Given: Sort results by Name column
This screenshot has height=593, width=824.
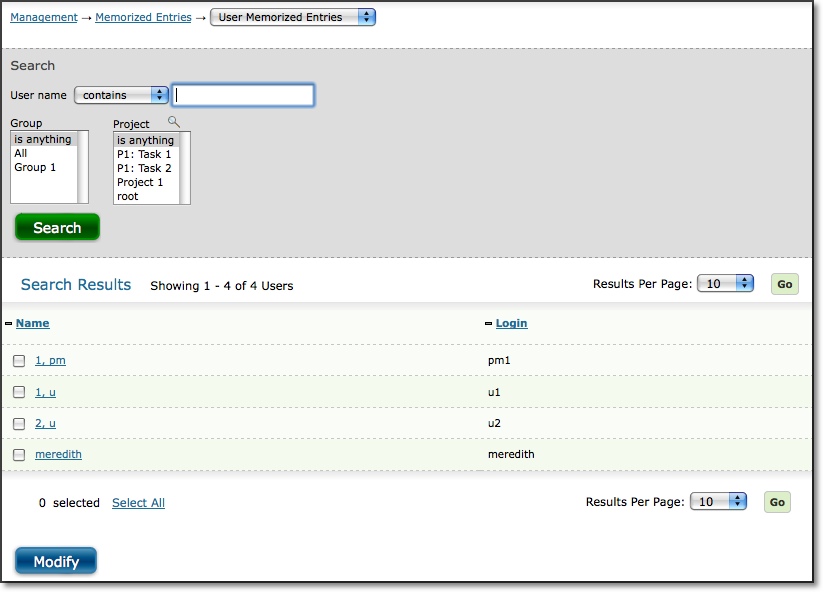Looking at the screenshot, I should [33, 323].
